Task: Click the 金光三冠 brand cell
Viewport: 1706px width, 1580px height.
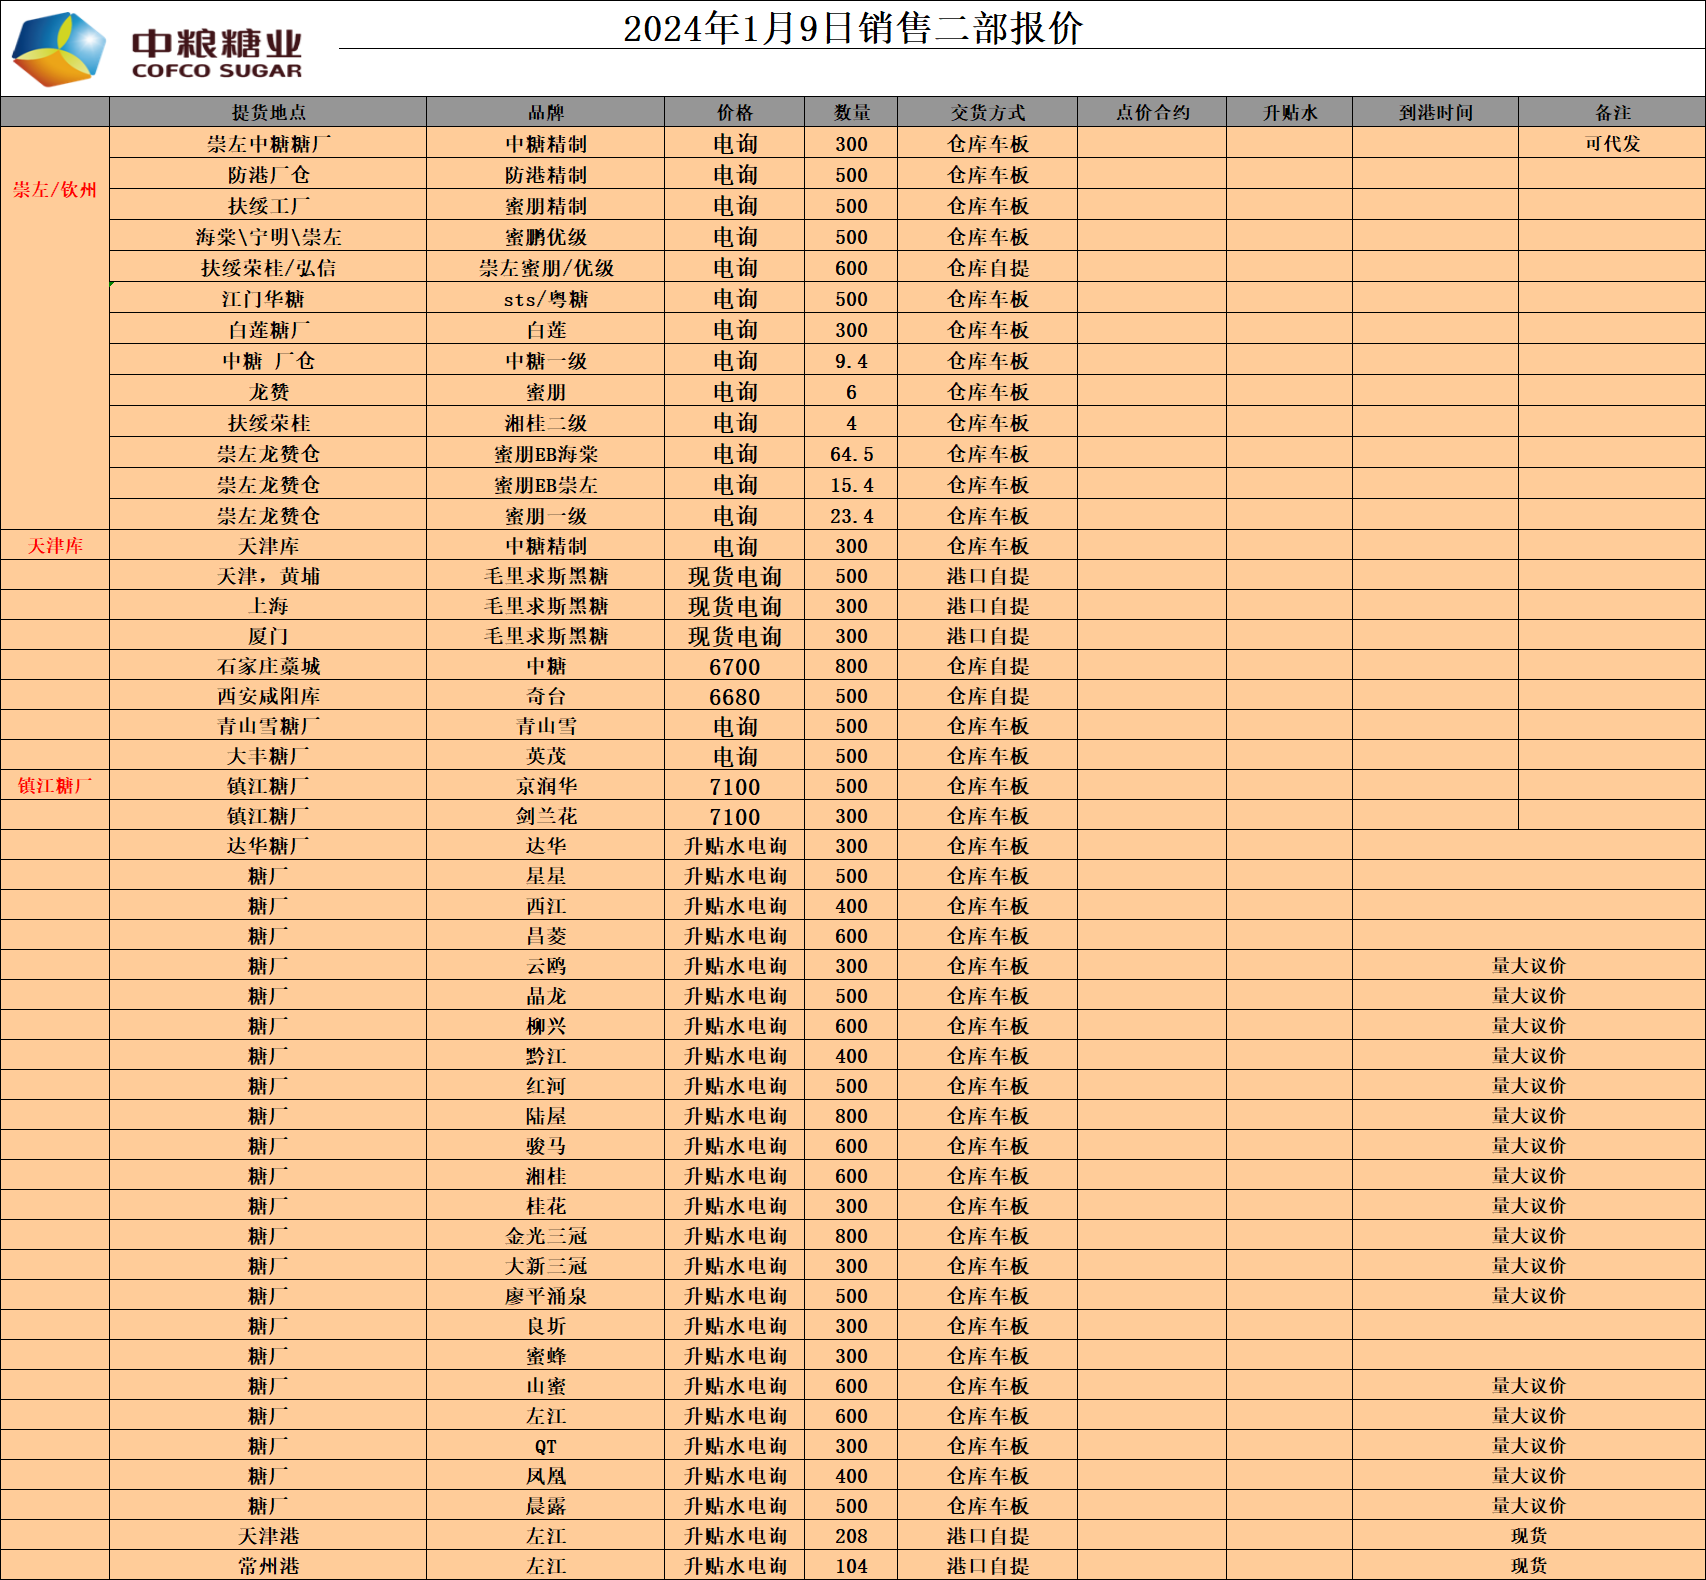Action: click(x=545, y=1236)
